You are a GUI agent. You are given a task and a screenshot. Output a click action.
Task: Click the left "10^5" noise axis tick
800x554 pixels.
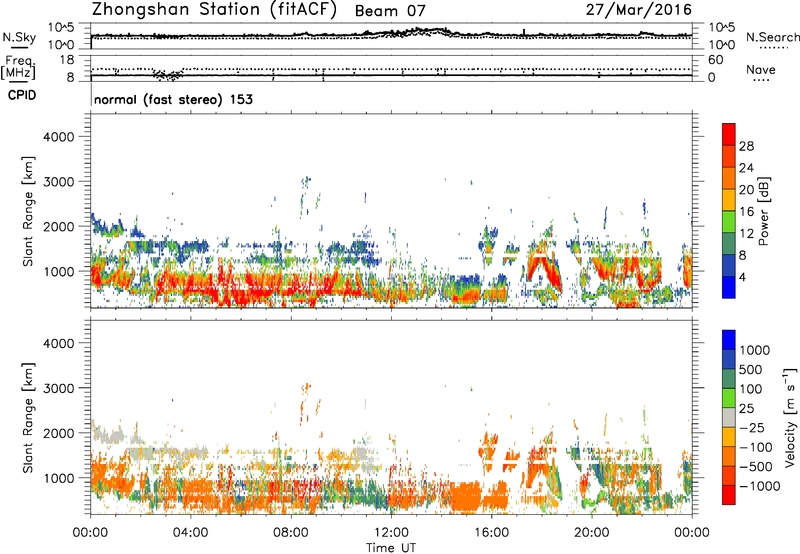coord(61,28)
